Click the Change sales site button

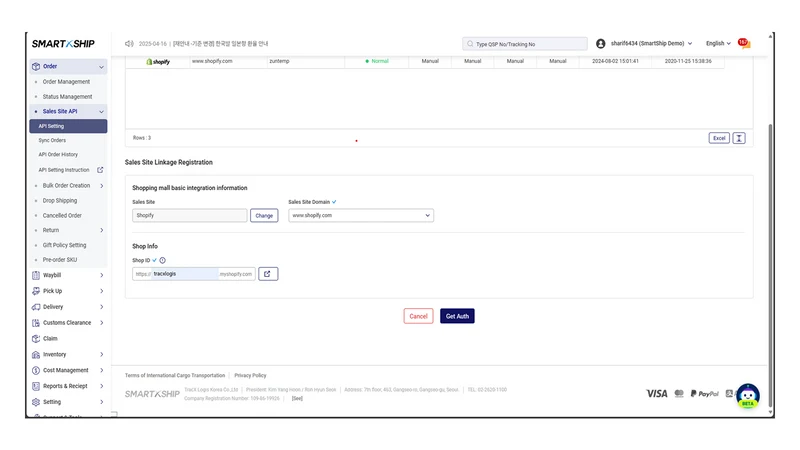pos(264,216)
